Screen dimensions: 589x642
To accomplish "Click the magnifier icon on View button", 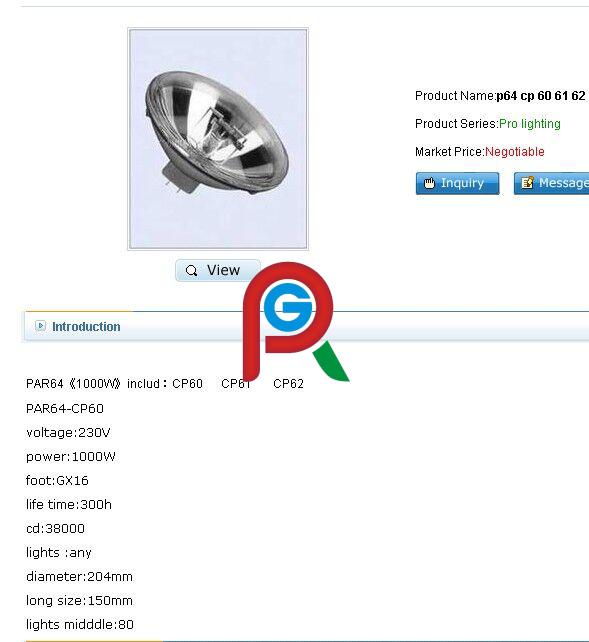I will (x=192, y=271).
